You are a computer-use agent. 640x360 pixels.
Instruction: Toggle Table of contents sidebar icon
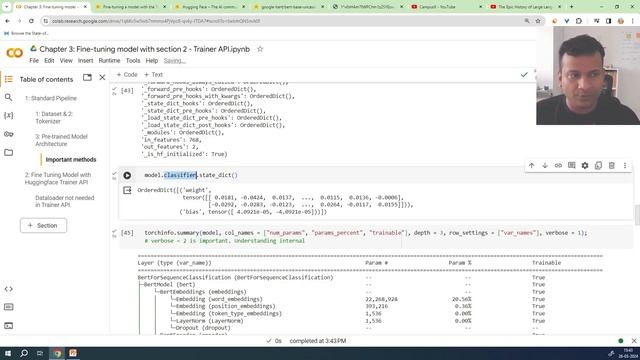9,79
